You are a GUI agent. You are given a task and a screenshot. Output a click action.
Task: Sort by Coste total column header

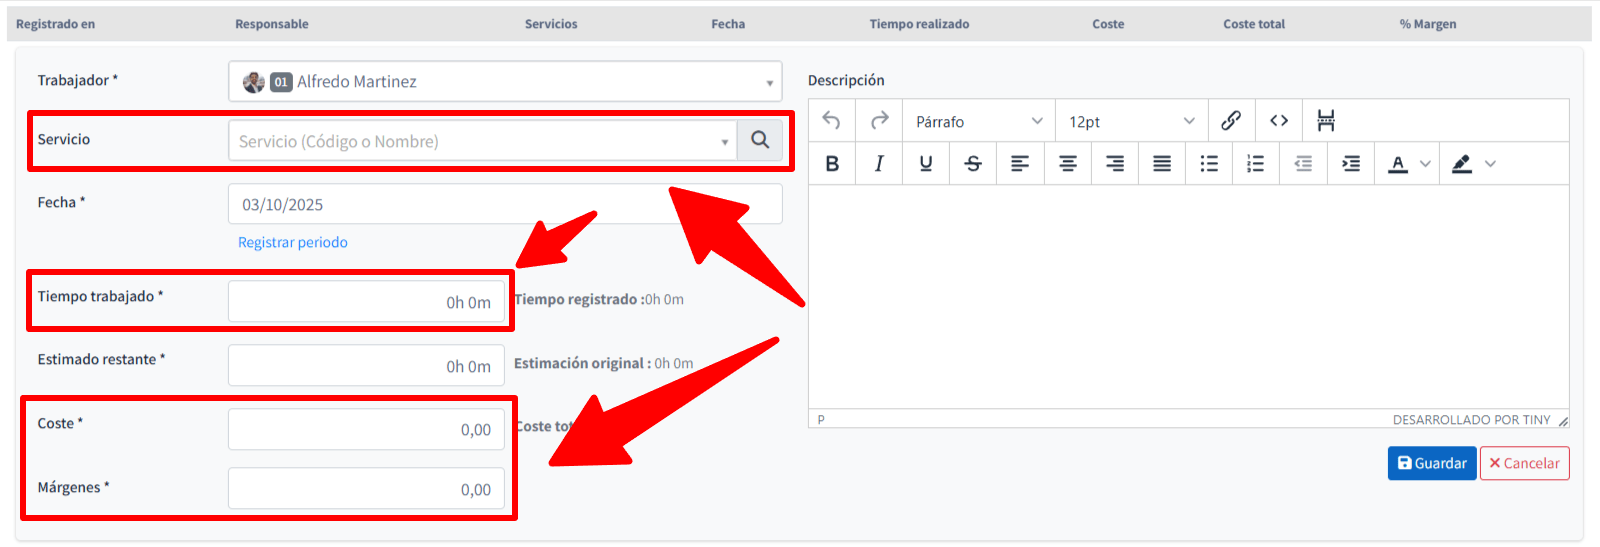pyautogui.click(x=1253, y=24)
